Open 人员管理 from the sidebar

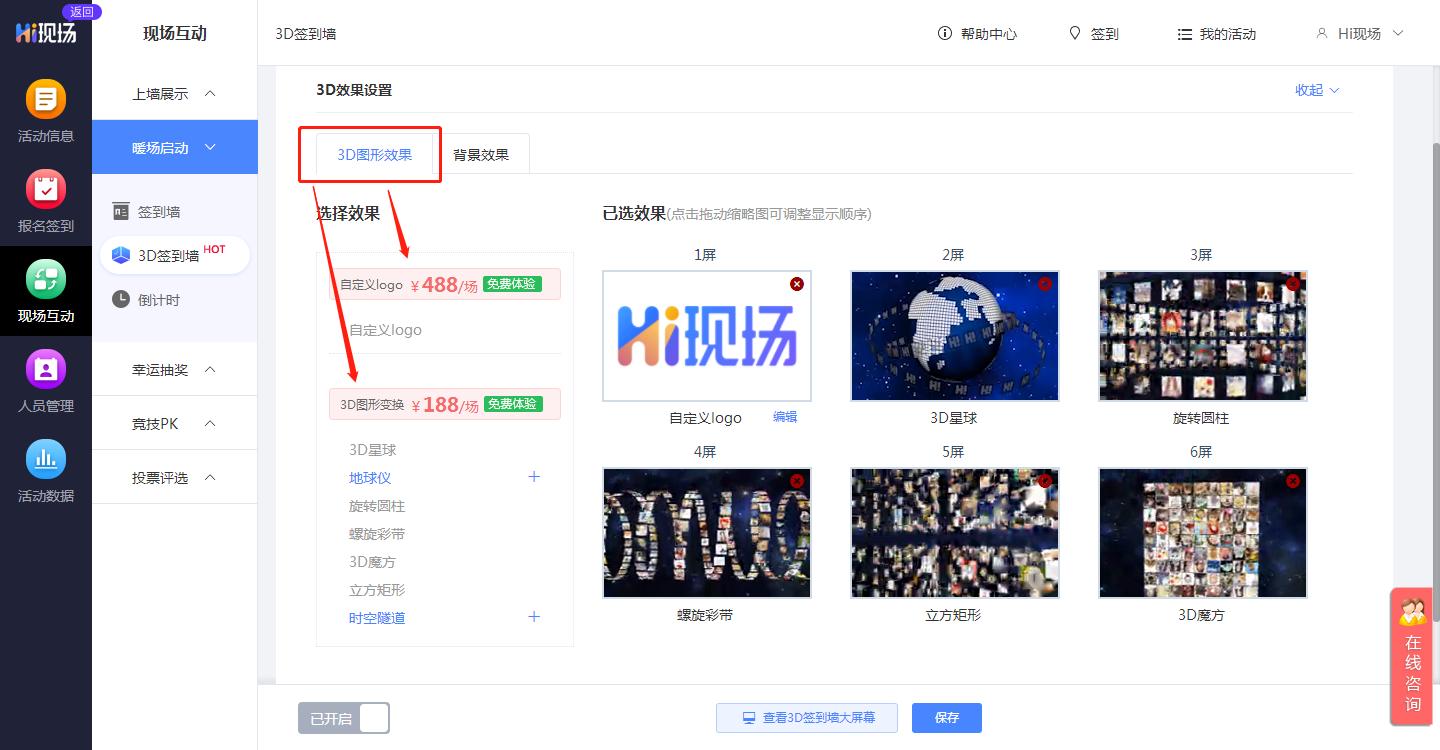[46, 380]
